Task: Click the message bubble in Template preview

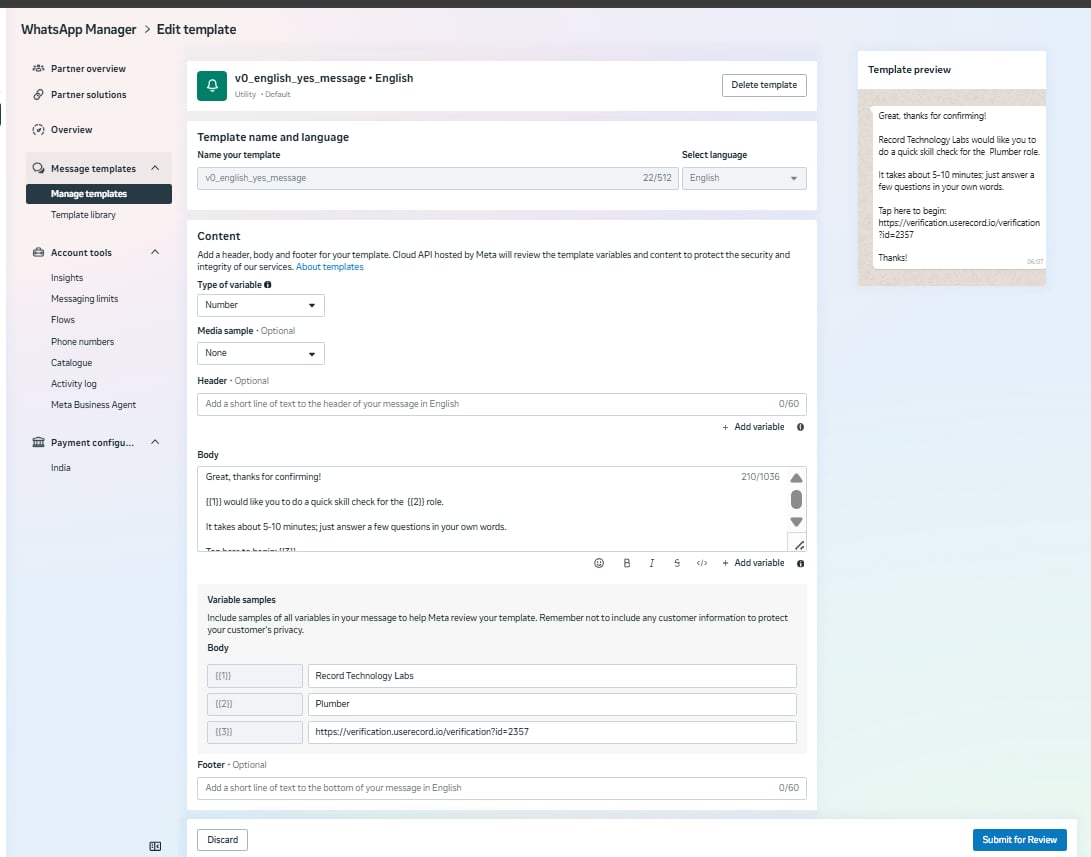Action: pyautogui.click(x=959, y=188)
